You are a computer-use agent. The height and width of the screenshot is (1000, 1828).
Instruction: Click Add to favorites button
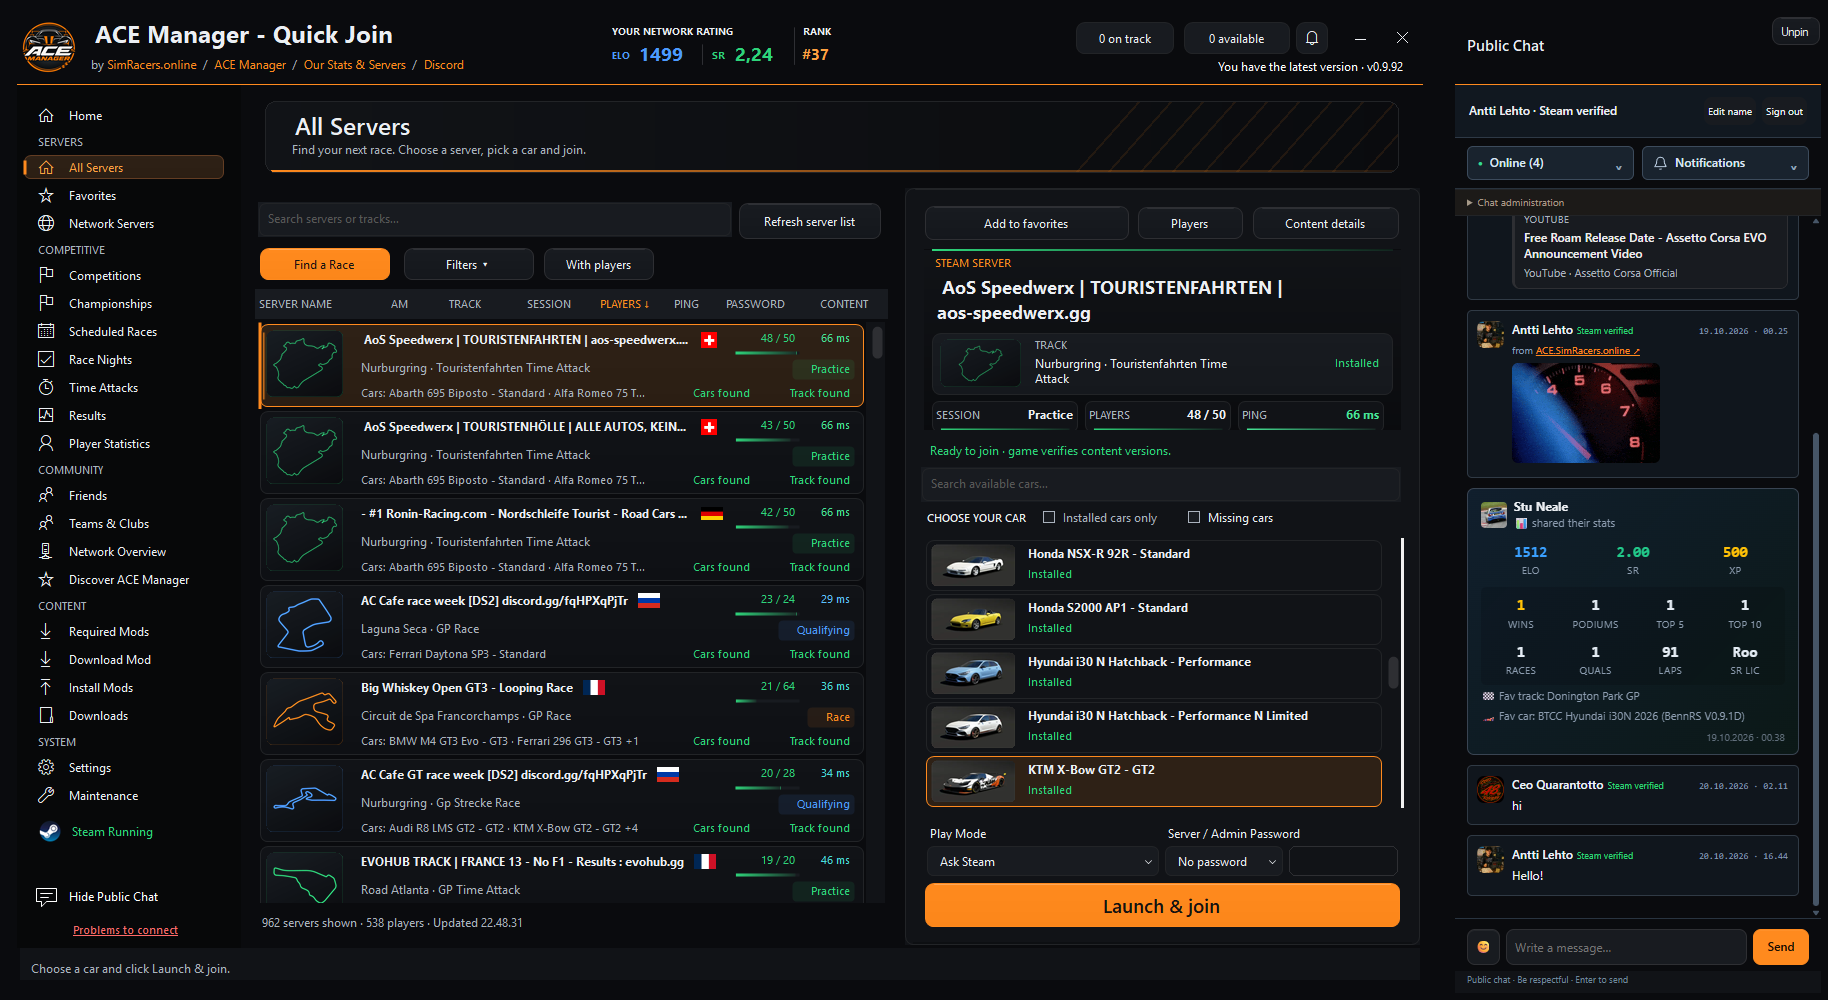coord(1026,224)
